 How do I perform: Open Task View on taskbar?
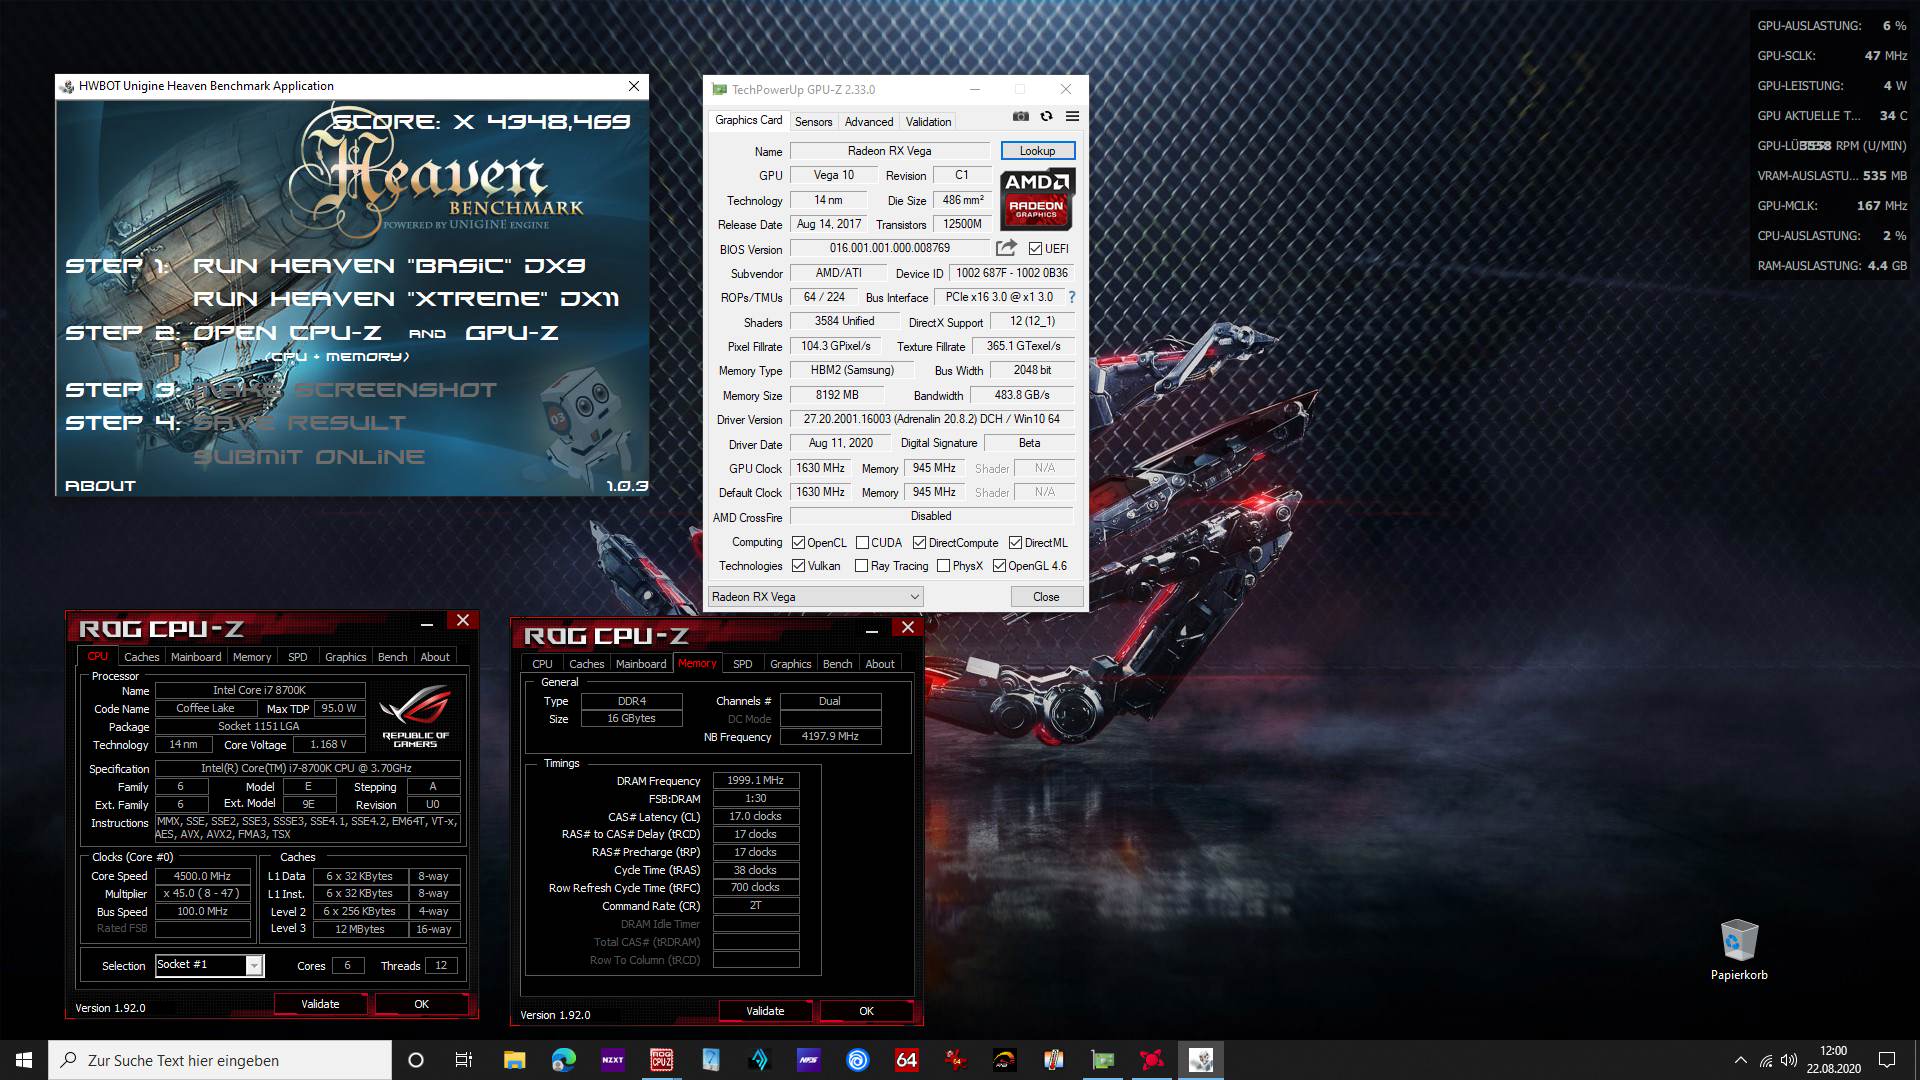[x=464, y=1060]
